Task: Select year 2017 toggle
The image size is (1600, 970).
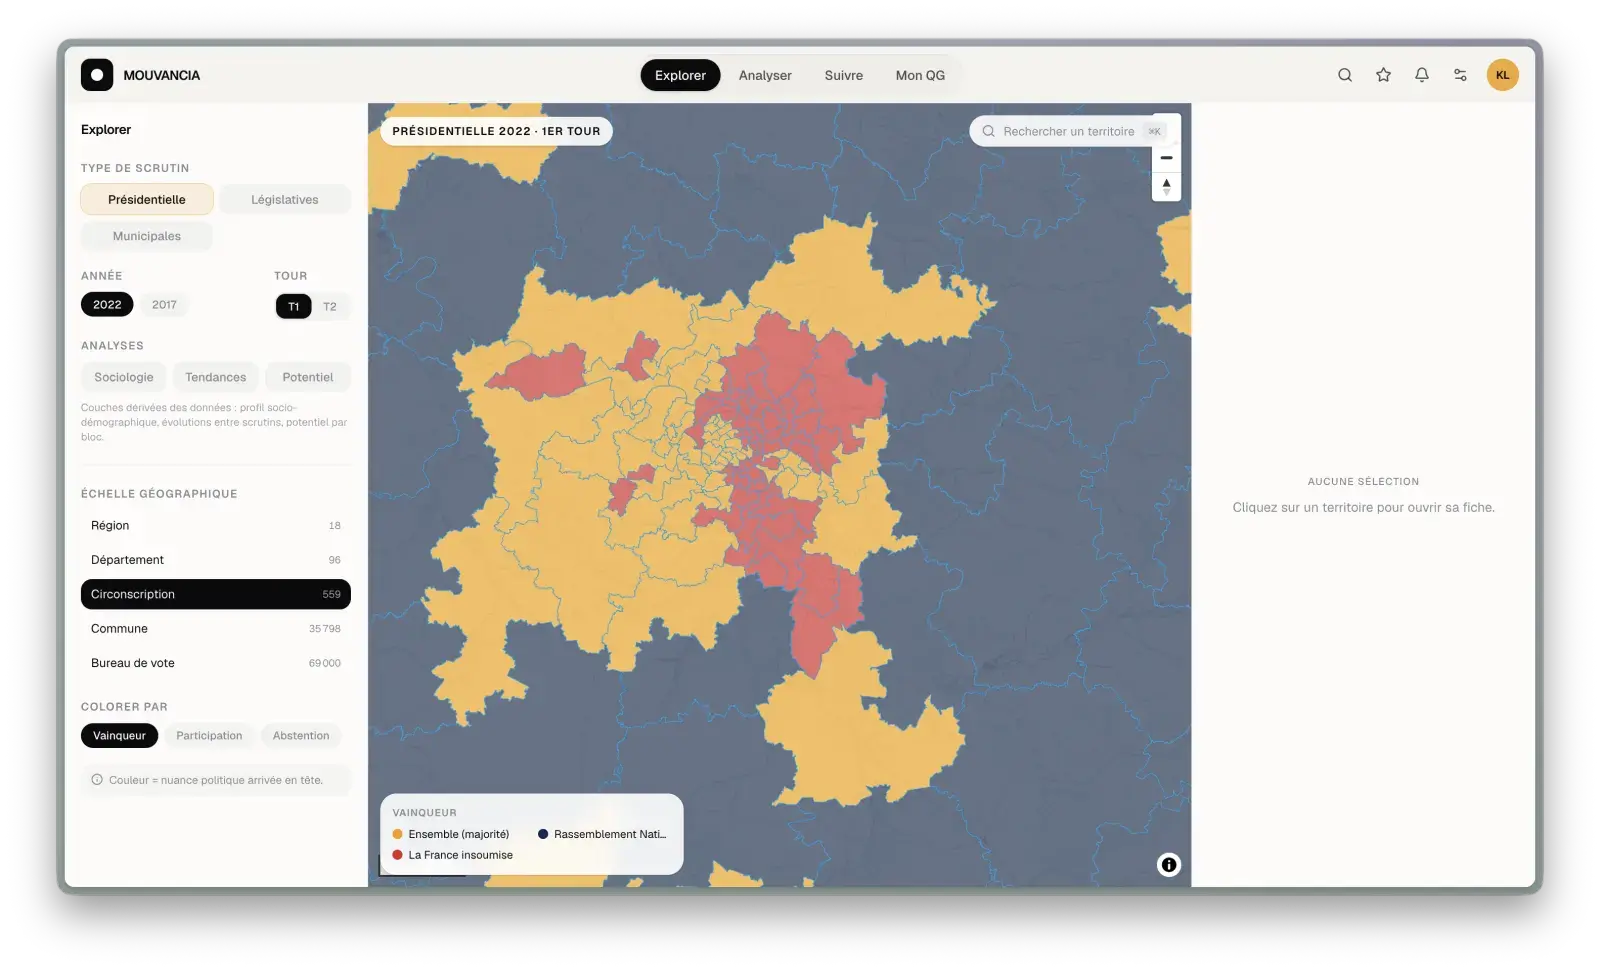Action: coord(164,305)
